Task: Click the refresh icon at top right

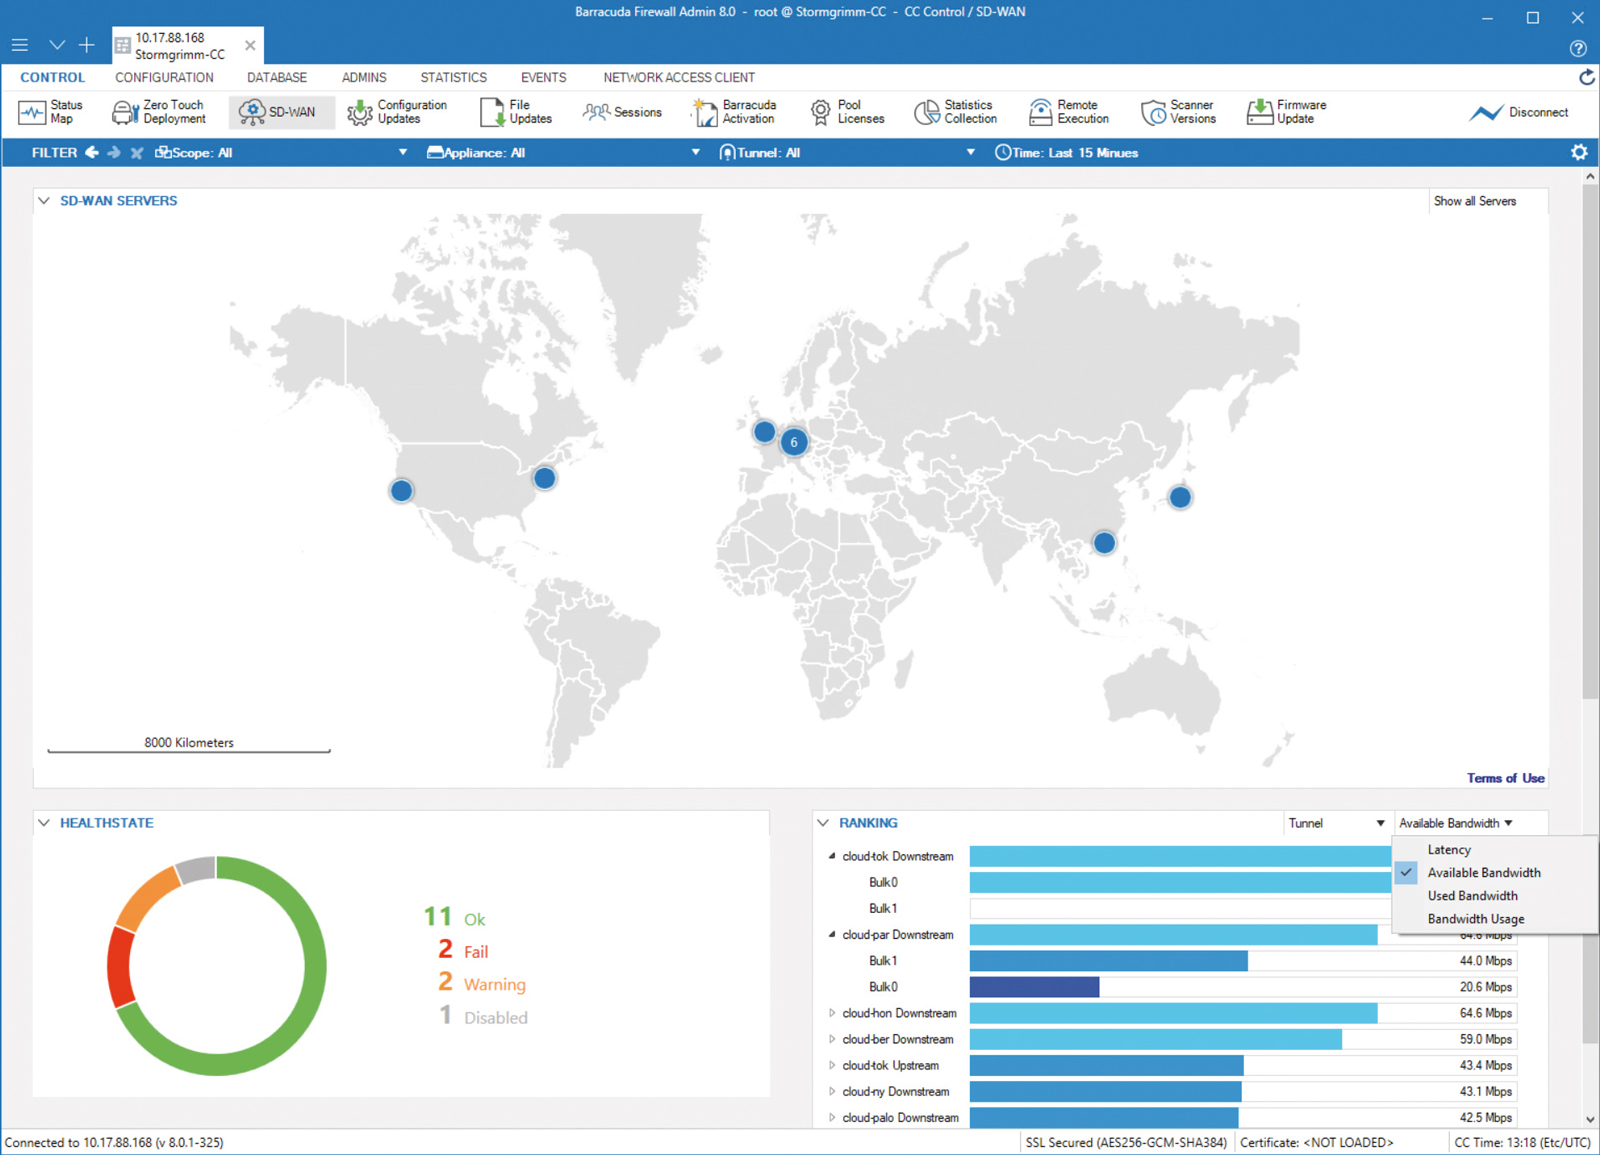Action: click(x=1586, y=77)
